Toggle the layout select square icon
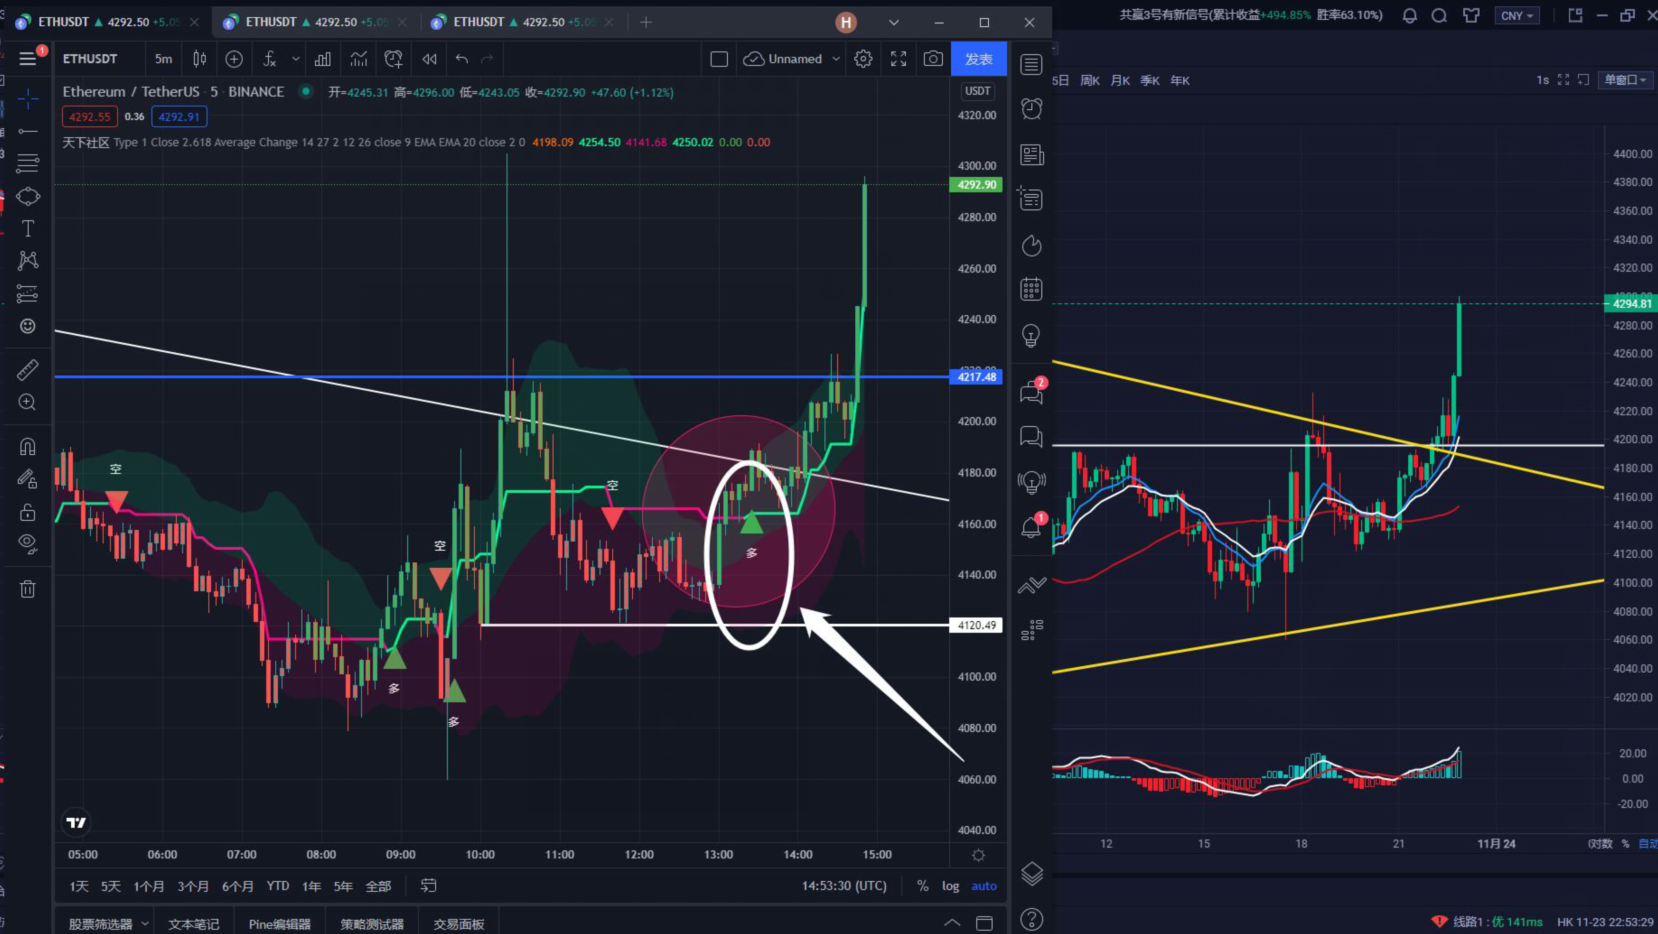The image size is (1658, 934). click(719, 59)
